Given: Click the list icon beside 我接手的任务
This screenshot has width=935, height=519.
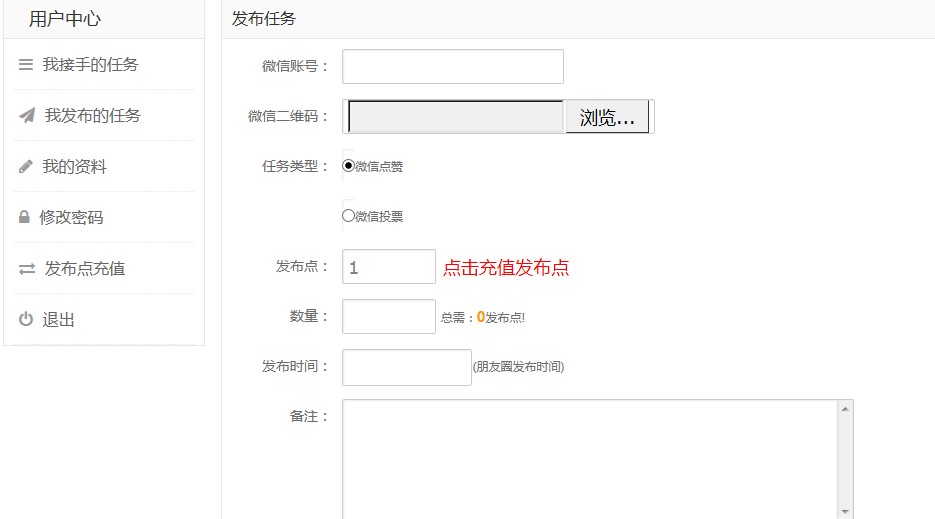Looking at the screenshot, I should tap(26, 65).
